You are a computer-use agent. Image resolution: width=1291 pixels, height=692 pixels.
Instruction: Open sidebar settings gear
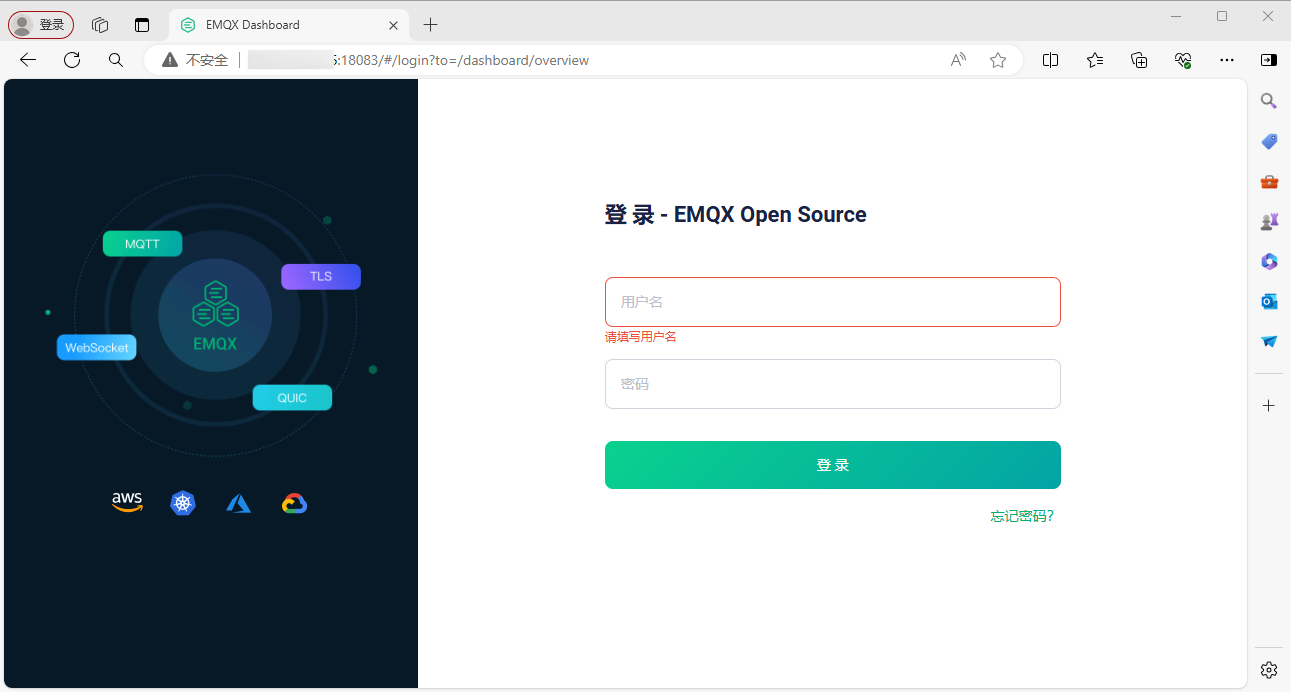(x=1269, y=669)
